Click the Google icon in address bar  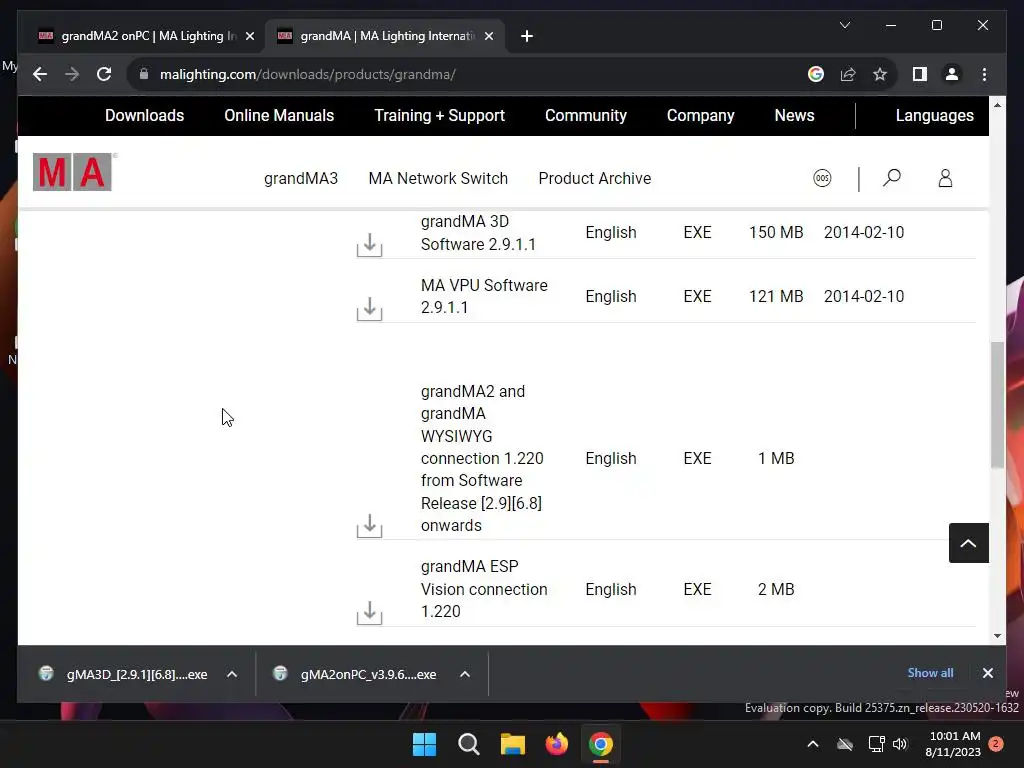[x=816, y=74]
